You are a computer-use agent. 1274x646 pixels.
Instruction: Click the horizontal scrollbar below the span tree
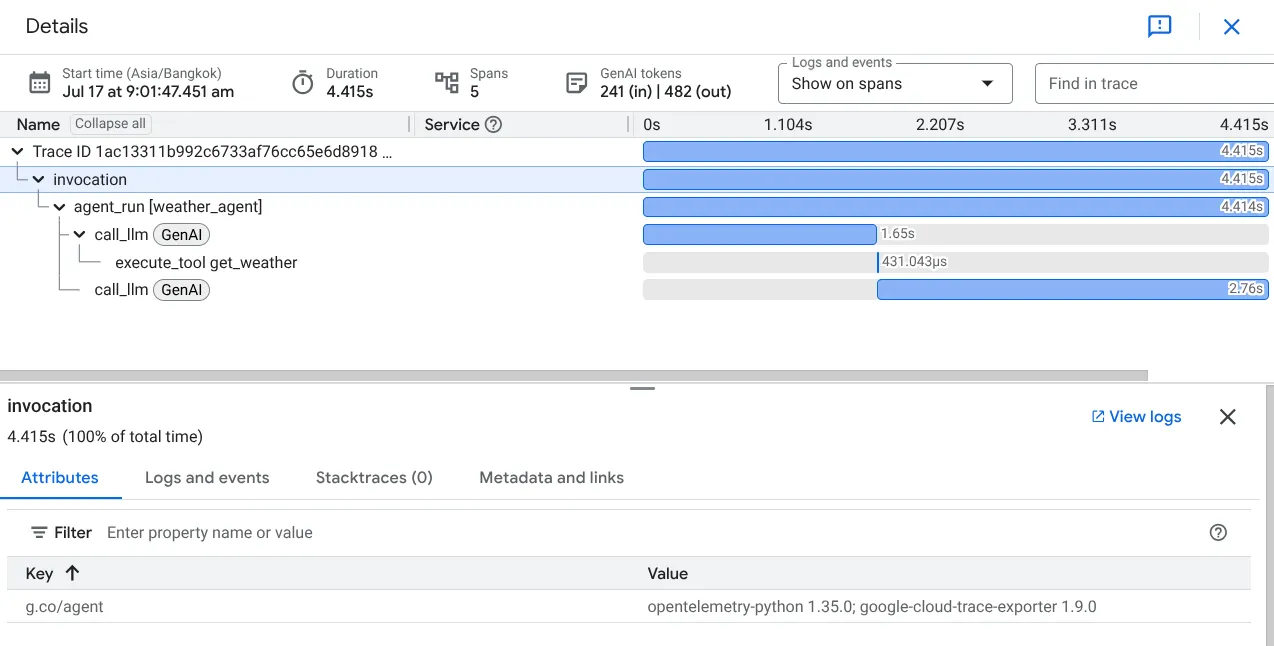(x=575, y=372)
